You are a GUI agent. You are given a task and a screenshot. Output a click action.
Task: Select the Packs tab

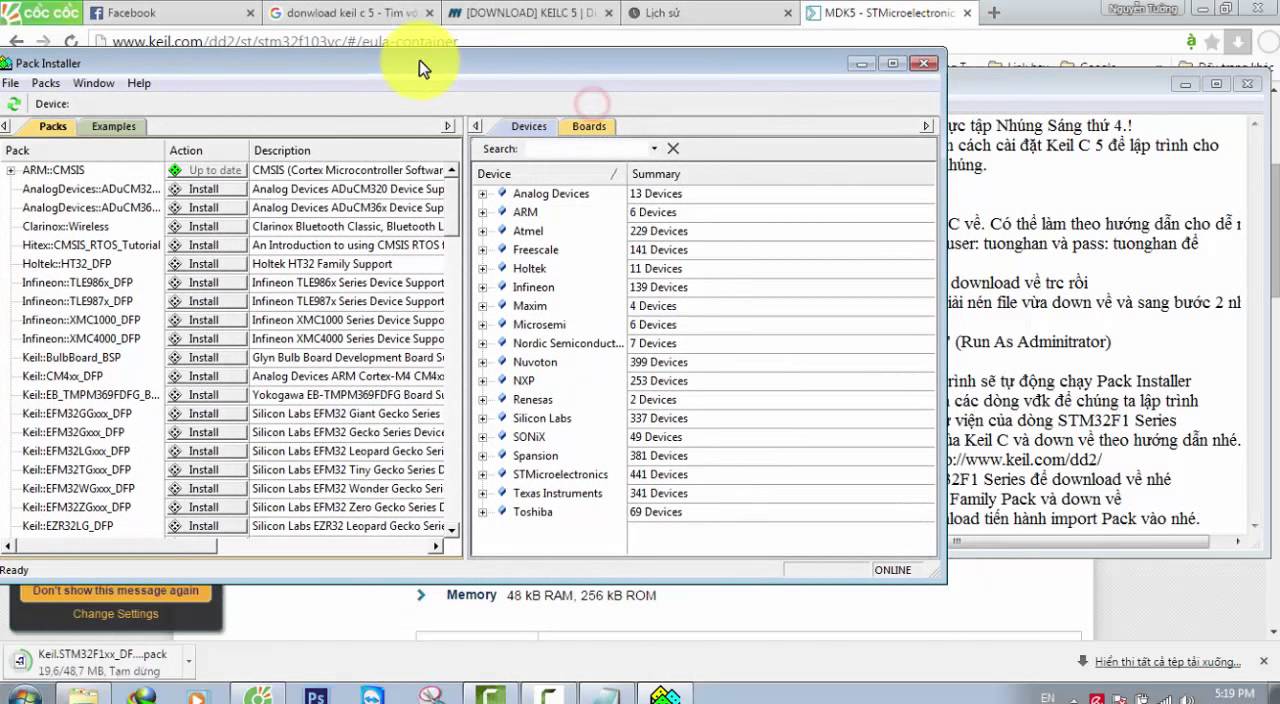tap(53, 126)
